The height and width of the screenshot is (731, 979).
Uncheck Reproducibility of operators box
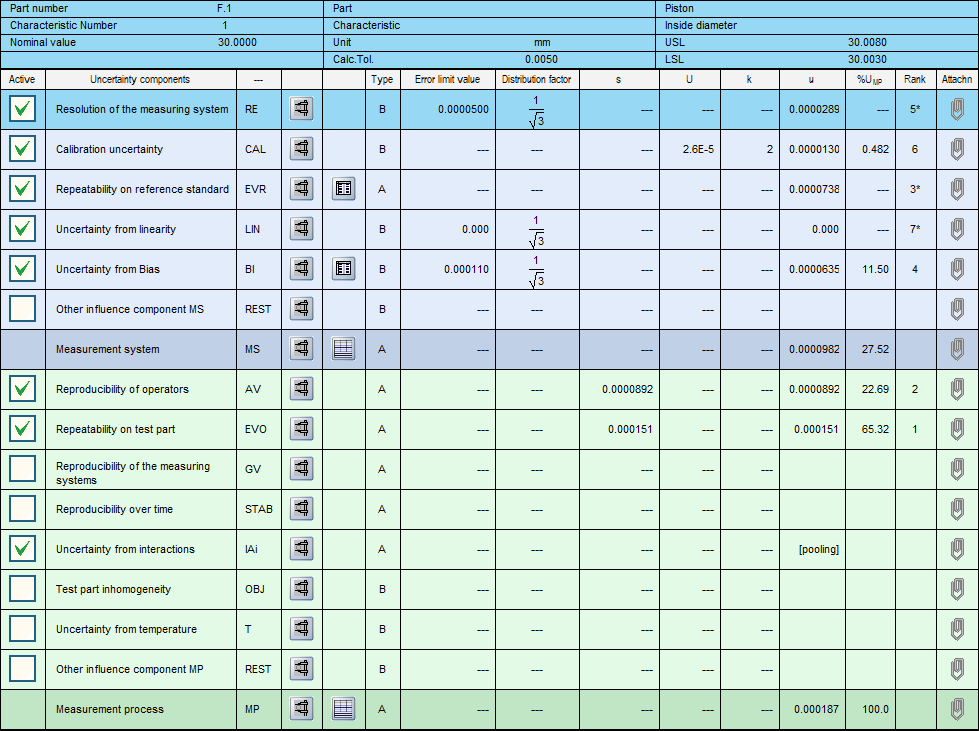click(22, 388)
